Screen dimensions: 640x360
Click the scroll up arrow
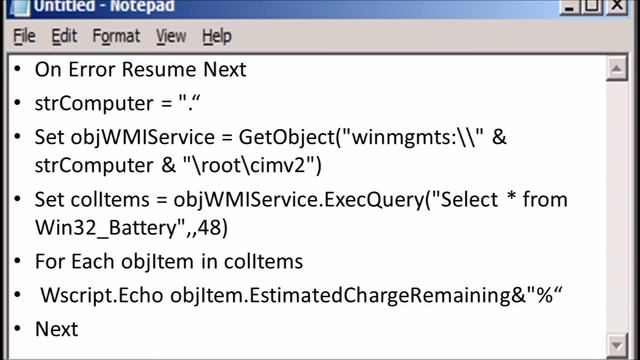616,69
